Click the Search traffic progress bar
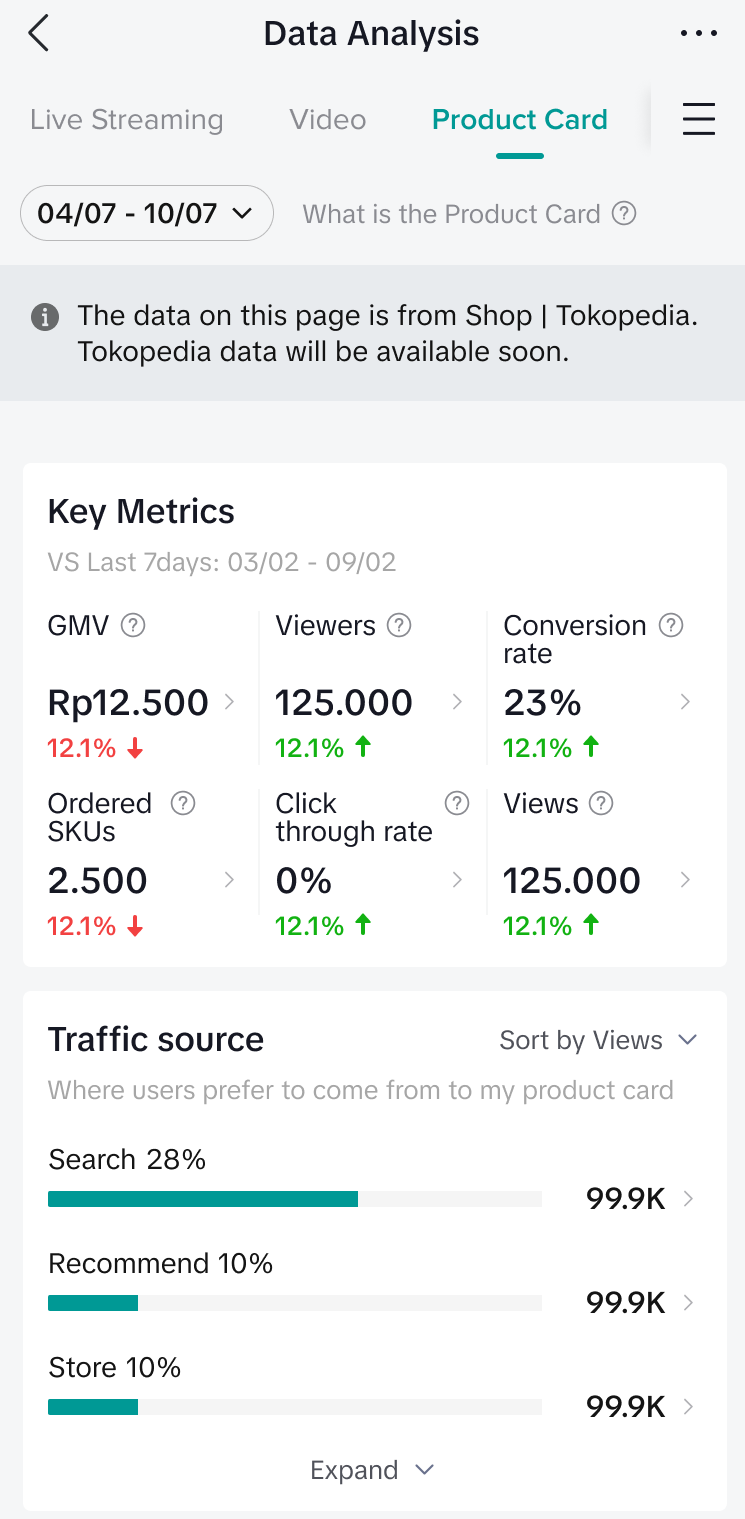The image size is (745, 1519). [294, 1199]
